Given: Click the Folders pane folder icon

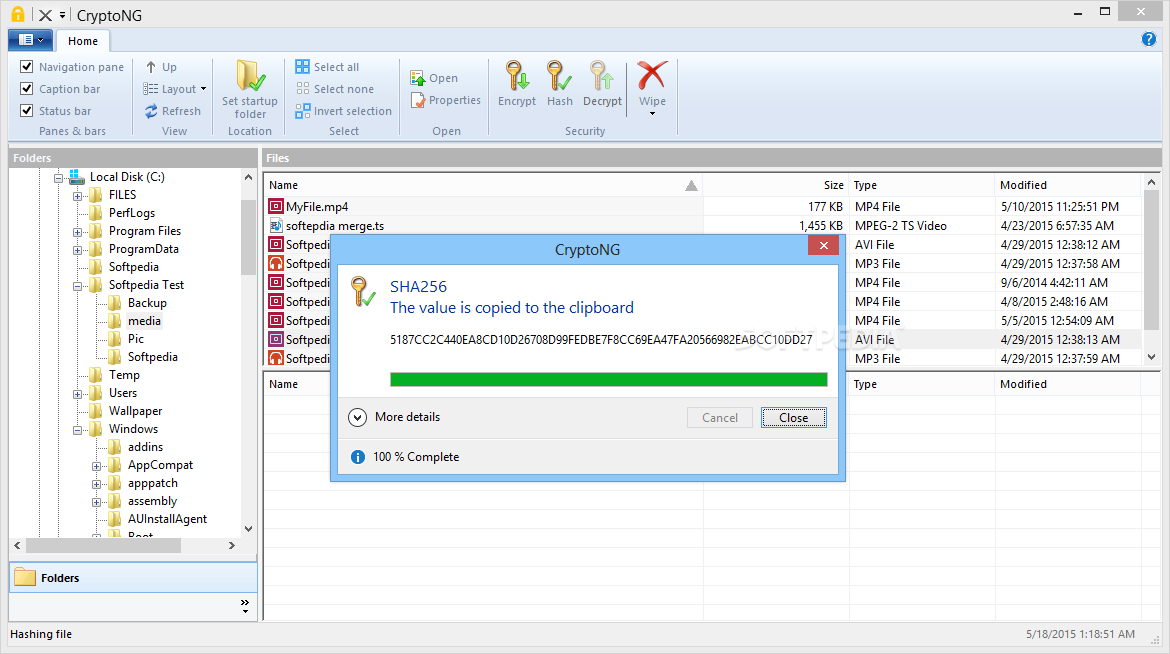Looking at the screenshot, I should (25, 577).
